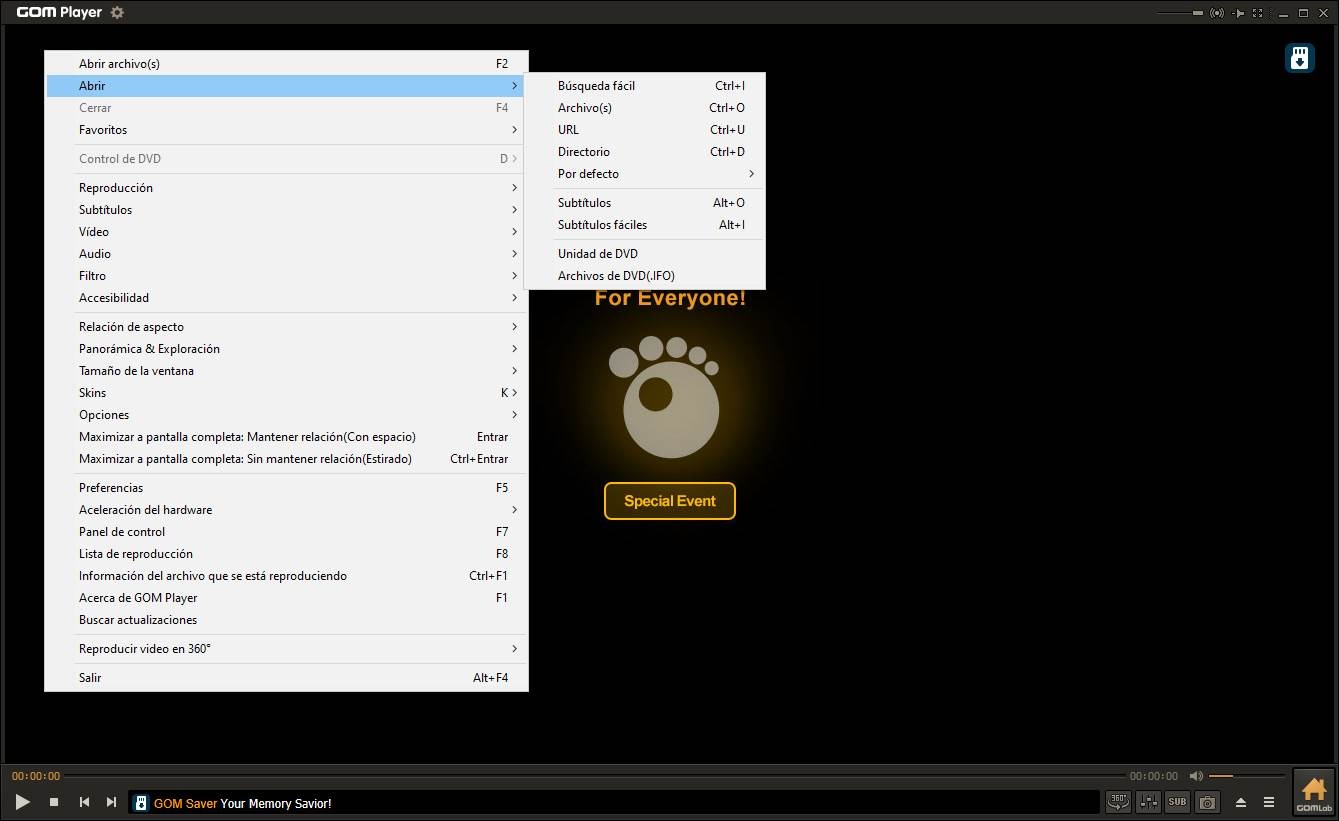Expand the Por defecto submenu
Screen dimensions: 1339x821
[645, 174]
